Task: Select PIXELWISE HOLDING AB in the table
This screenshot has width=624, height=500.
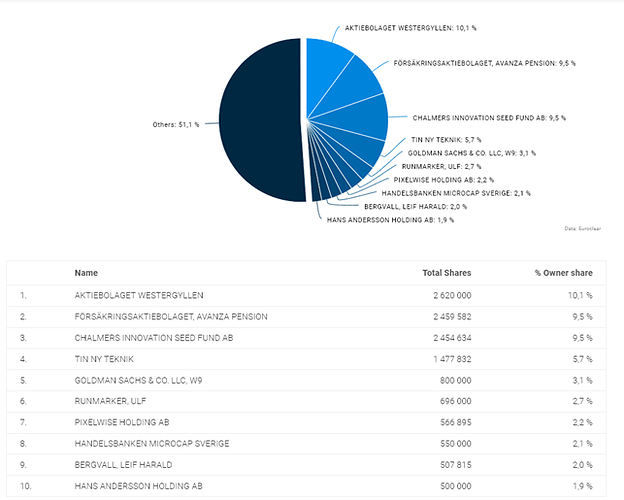Action: tap(122, 422)
